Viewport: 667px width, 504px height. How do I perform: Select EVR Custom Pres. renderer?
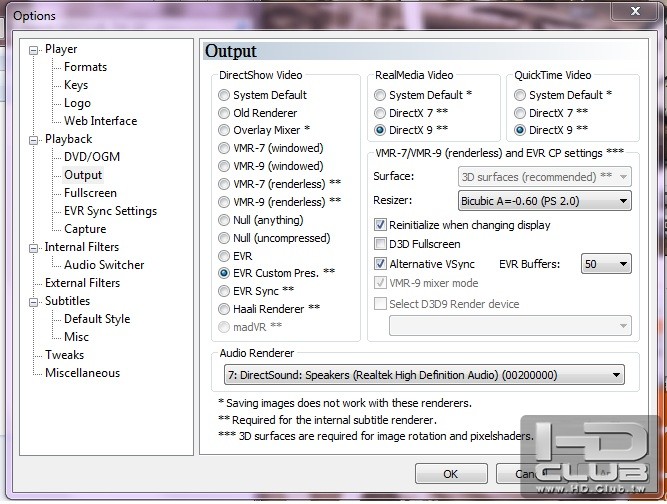224,273
